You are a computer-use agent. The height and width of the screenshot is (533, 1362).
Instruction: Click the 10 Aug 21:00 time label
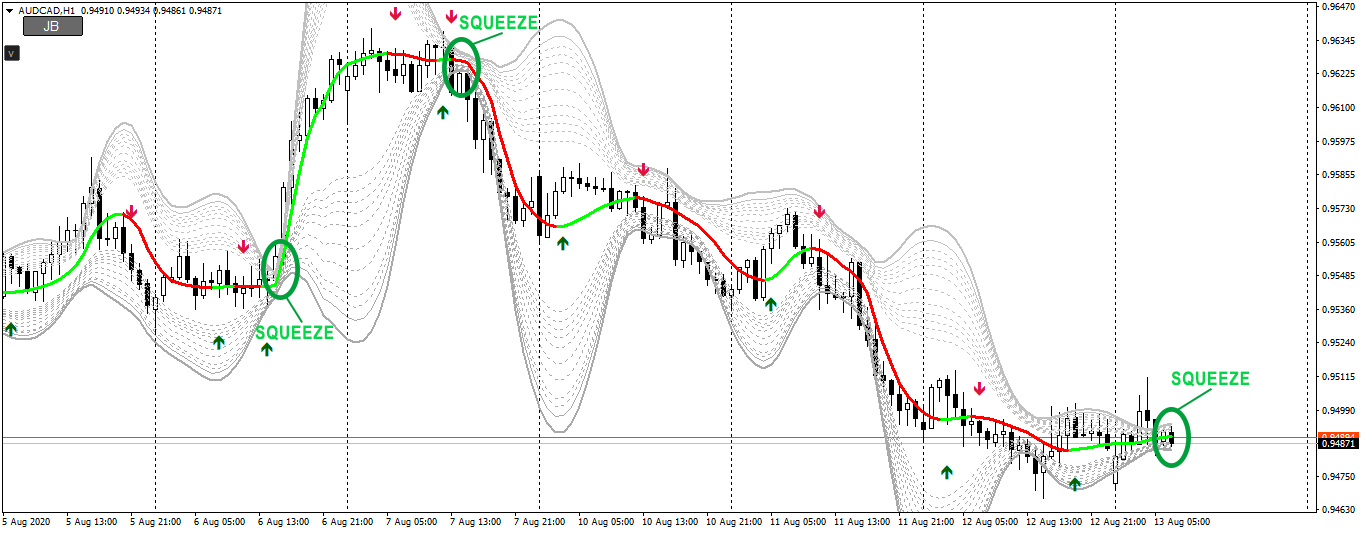click(x=734, y=522)
